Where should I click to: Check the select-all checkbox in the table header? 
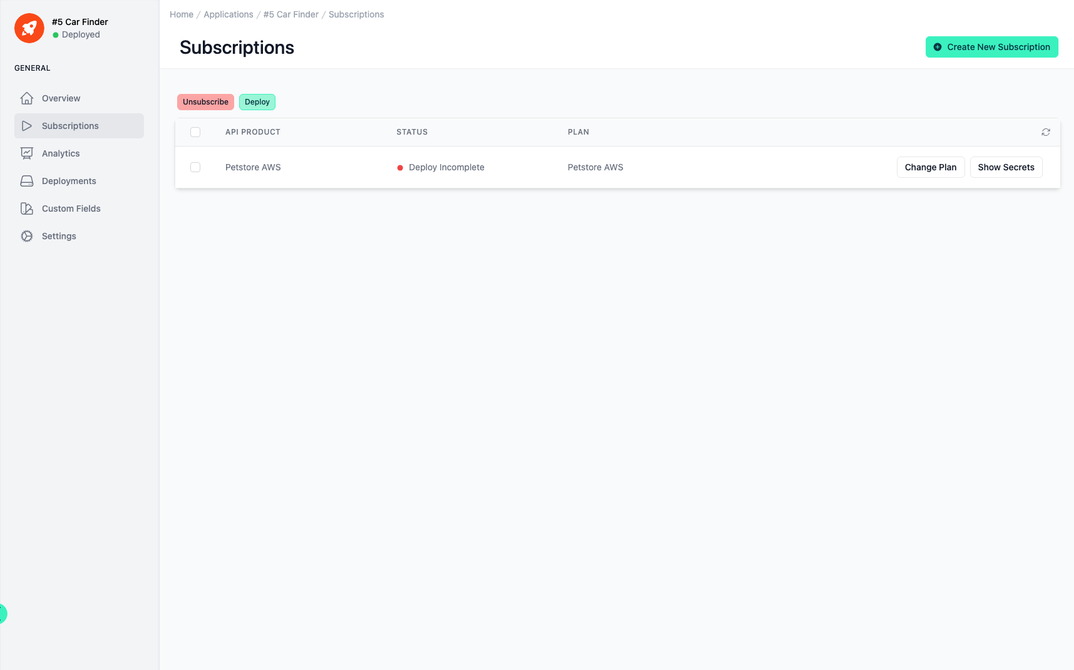tap(195, 131)
